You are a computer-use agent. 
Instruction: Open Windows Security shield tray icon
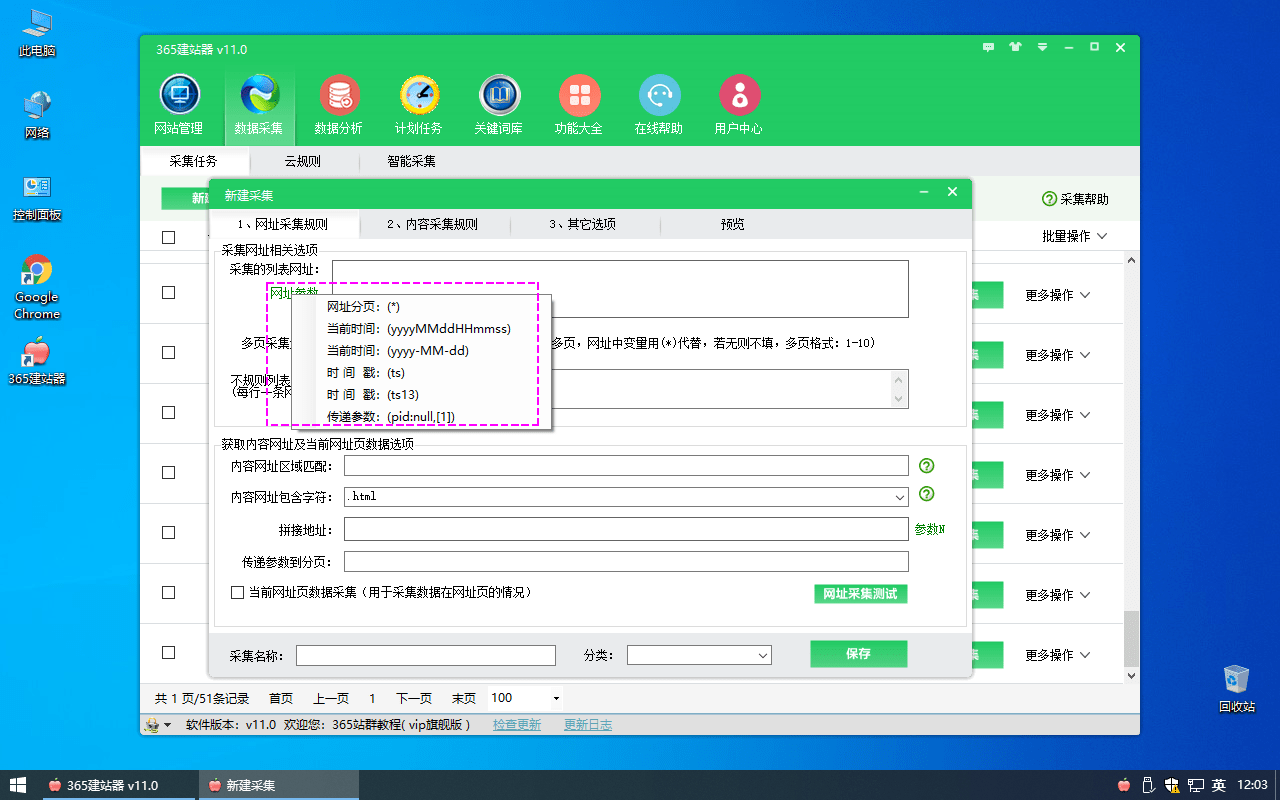[x=1173, y=785]
